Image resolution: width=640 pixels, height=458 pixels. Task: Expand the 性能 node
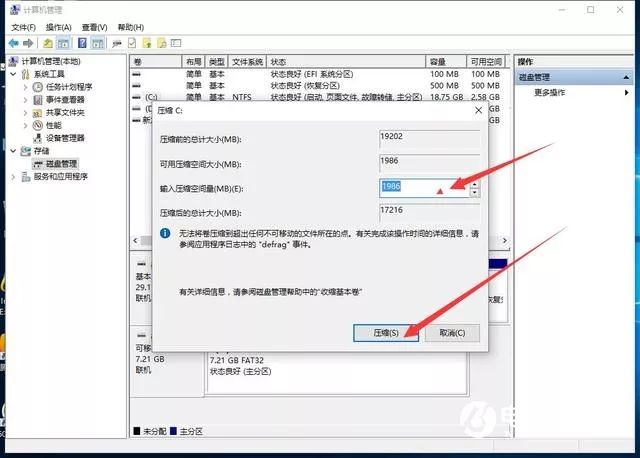[25, 125]
